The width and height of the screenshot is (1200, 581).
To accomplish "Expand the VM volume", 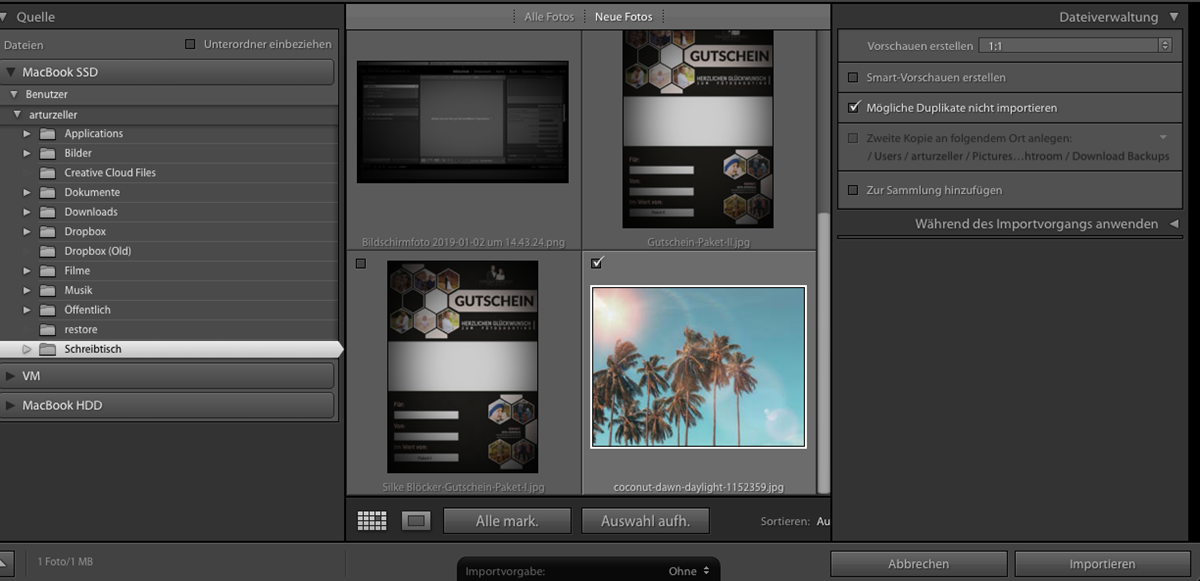I will (x=11, y=376).
